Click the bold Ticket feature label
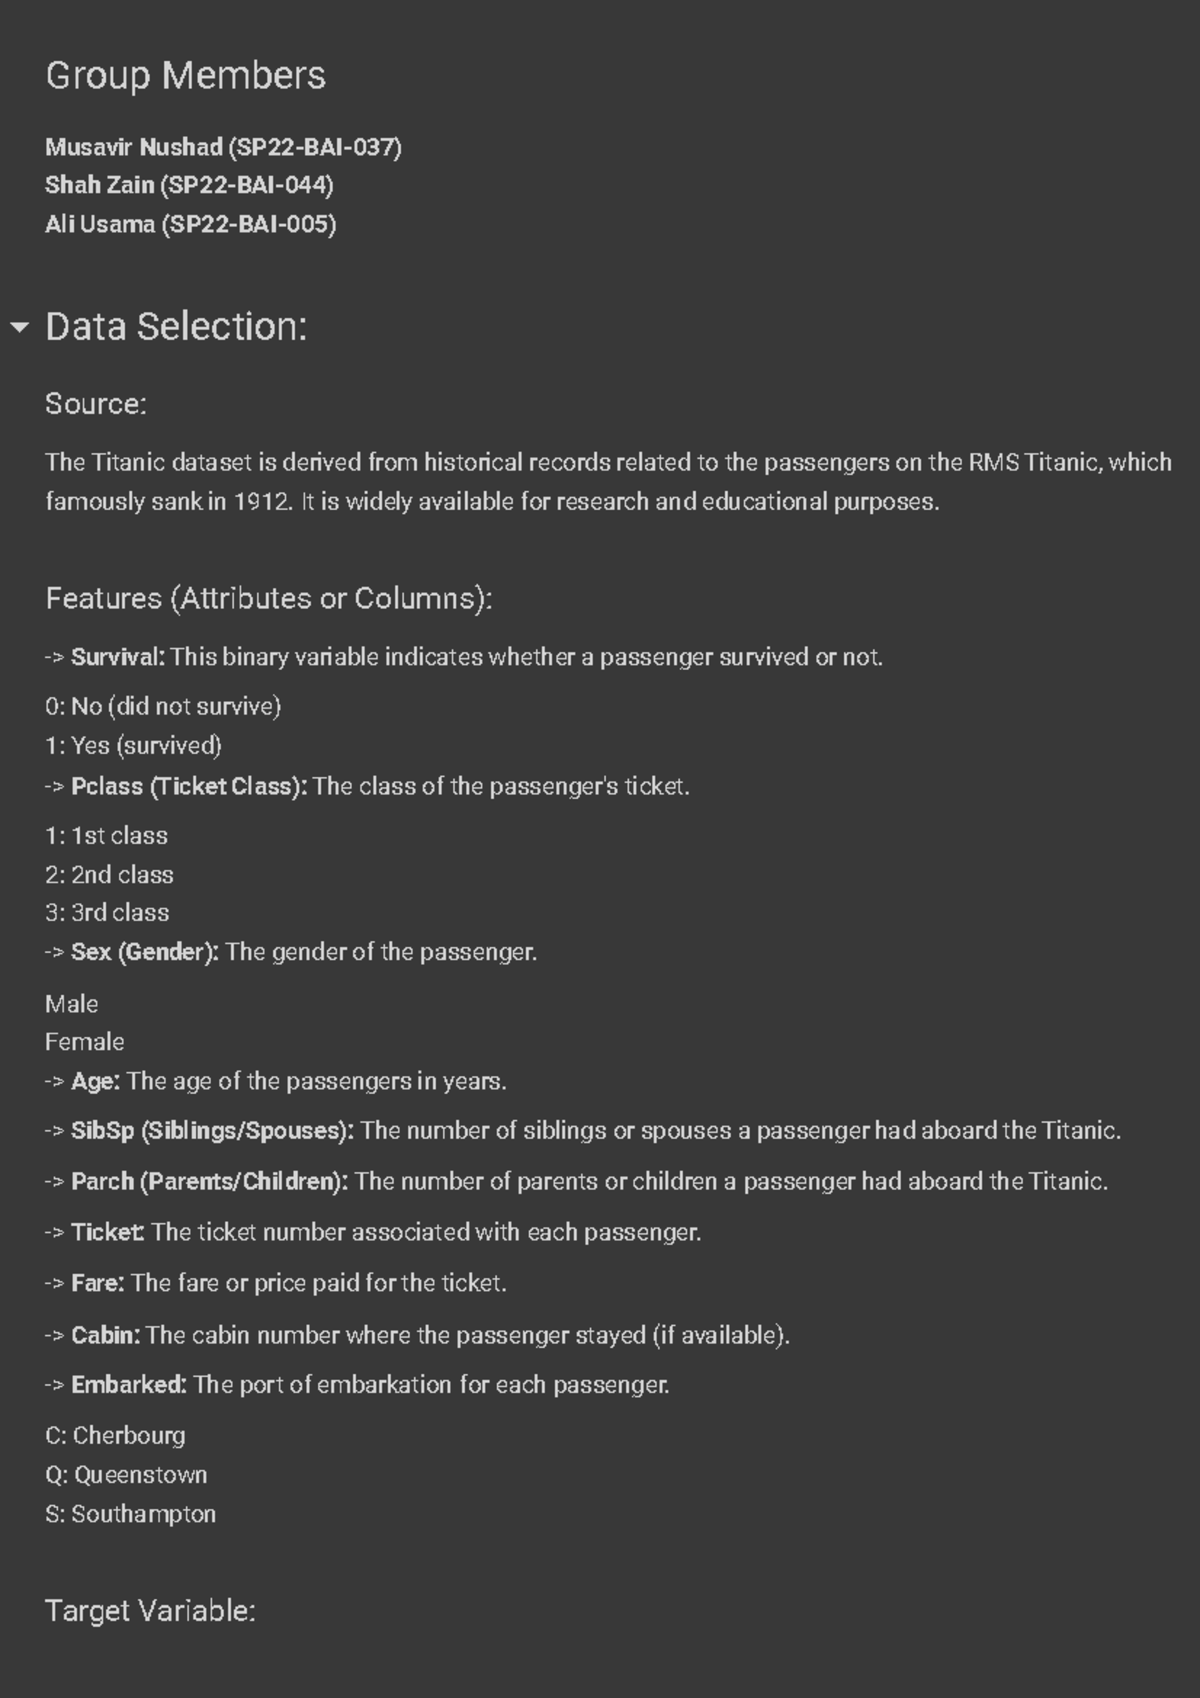This screenshot has height=1698, width=1200. coord(106,1232)
